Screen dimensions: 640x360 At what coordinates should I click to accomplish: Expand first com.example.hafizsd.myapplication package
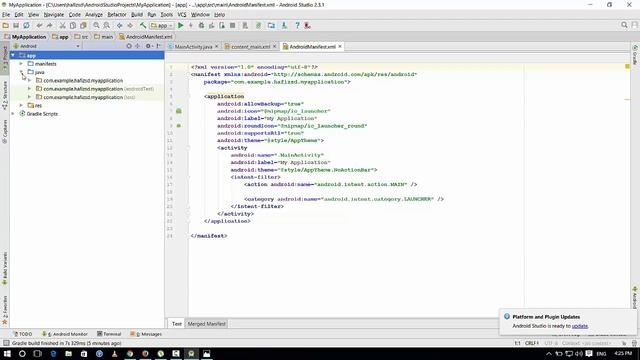(29, 80)
